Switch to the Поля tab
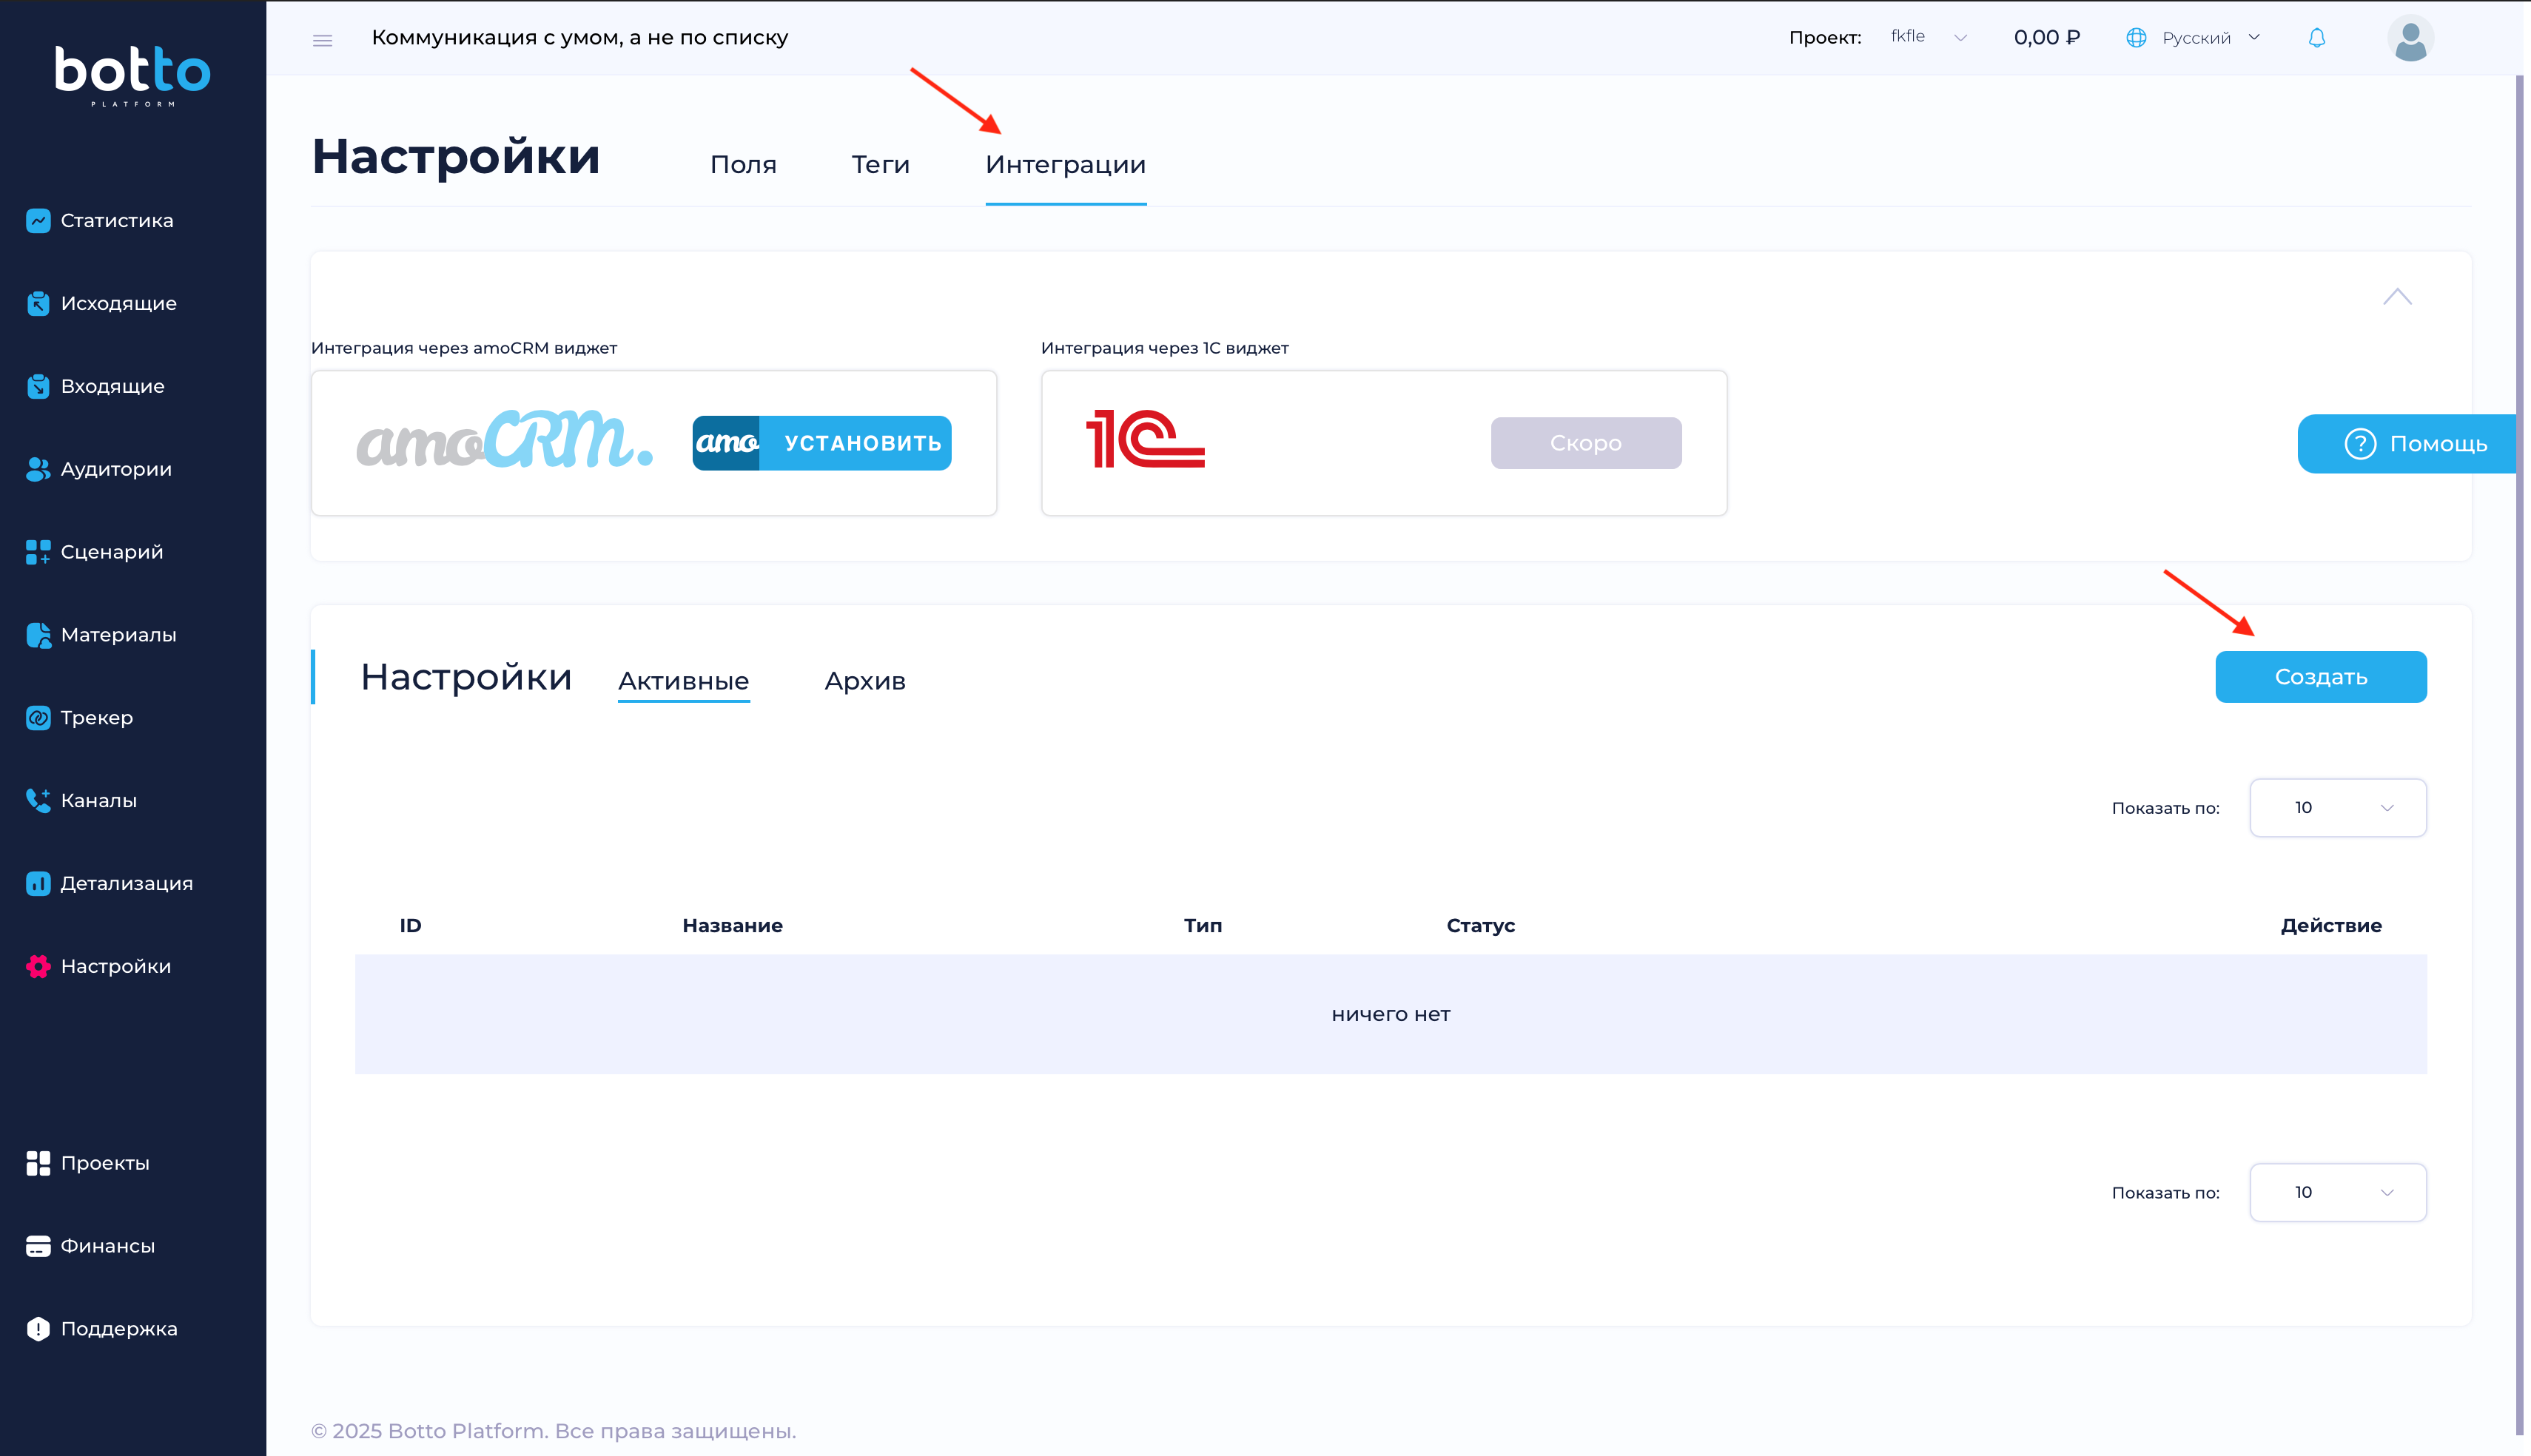Image resolution: width=2531 pixels, height=1456 pixels. click(x=743, y=165)
